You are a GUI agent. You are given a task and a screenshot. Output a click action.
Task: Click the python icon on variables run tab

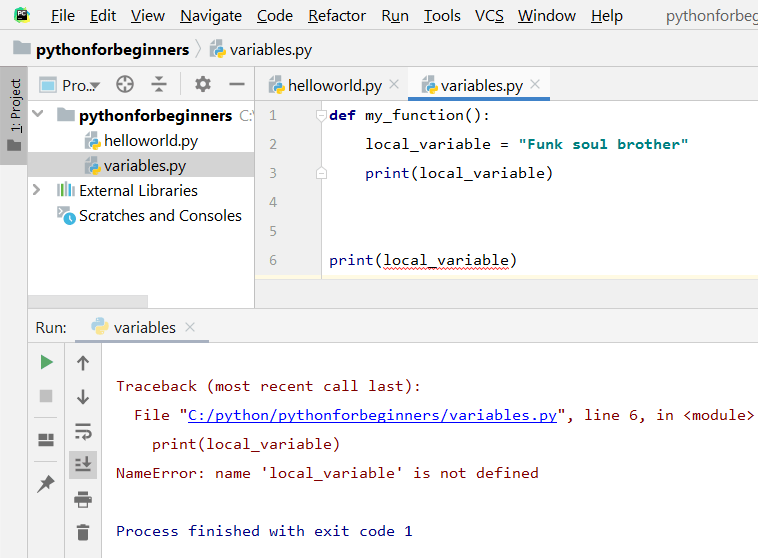click(x=100, y=326)
